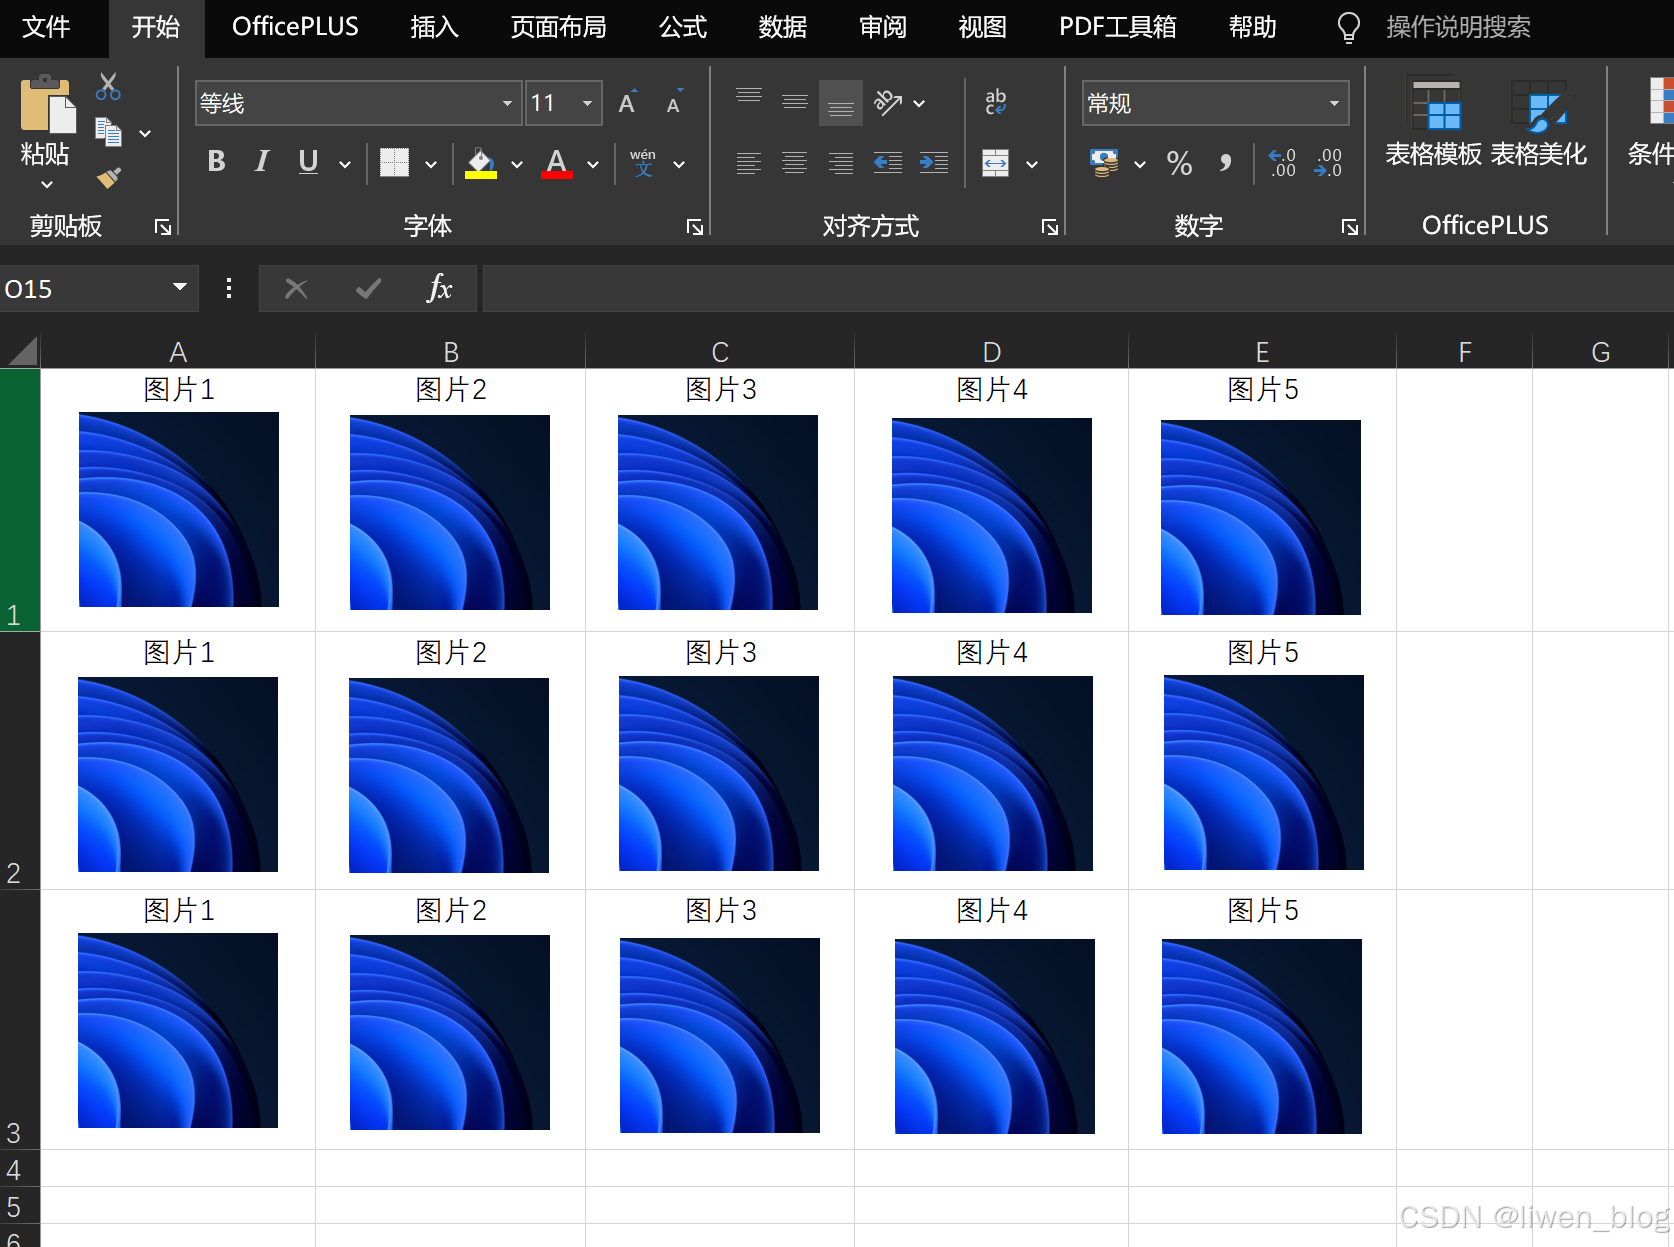
Task: Increase indent icon
Action: point(934,162)
